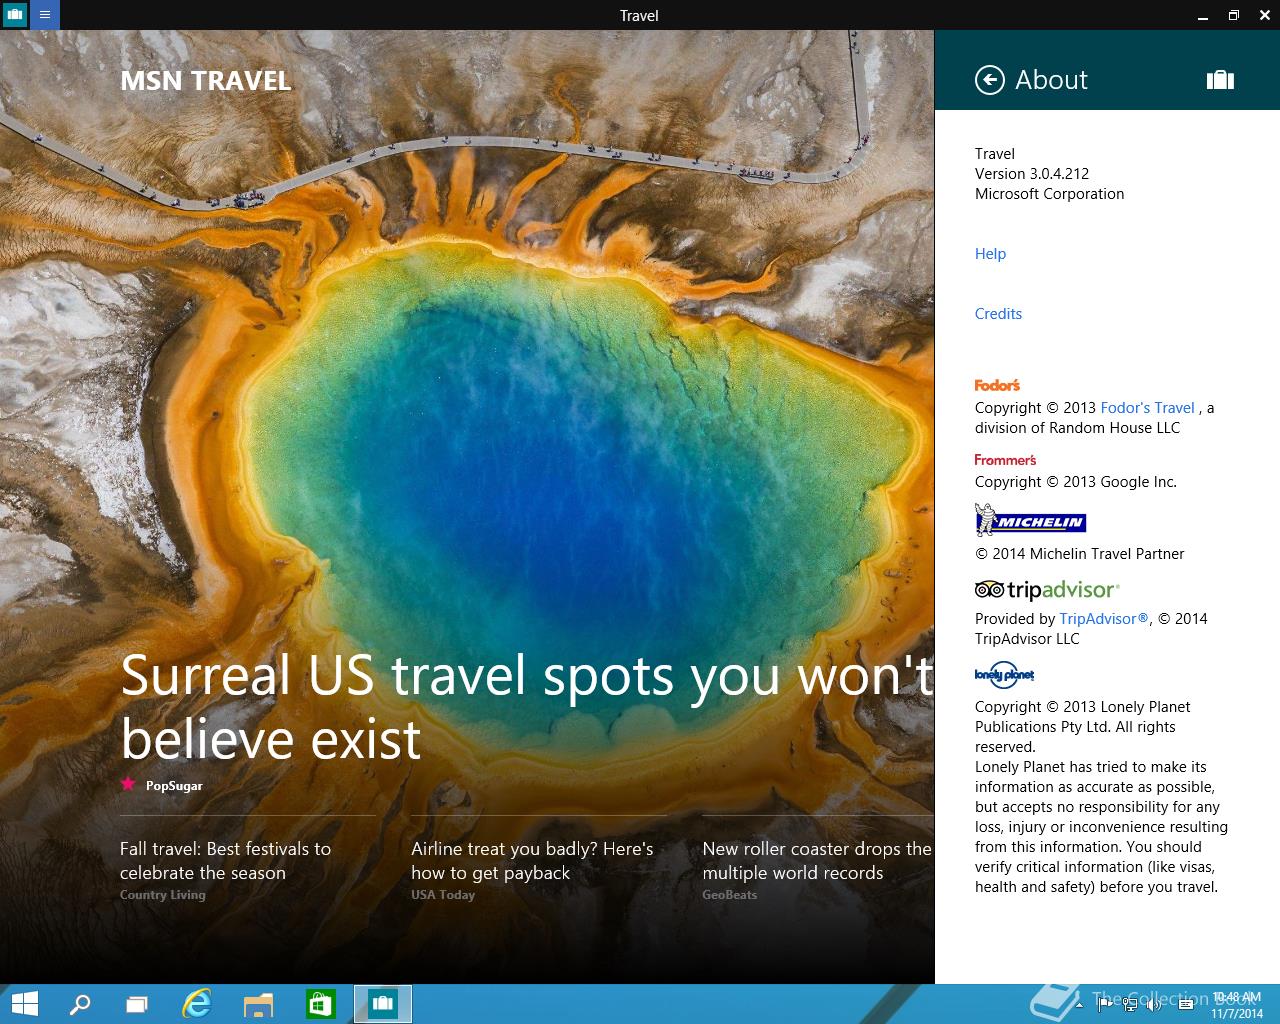Click the Travel app taskbar button
Viewport: 1280px width, 1024px height.
(383, 1004)
